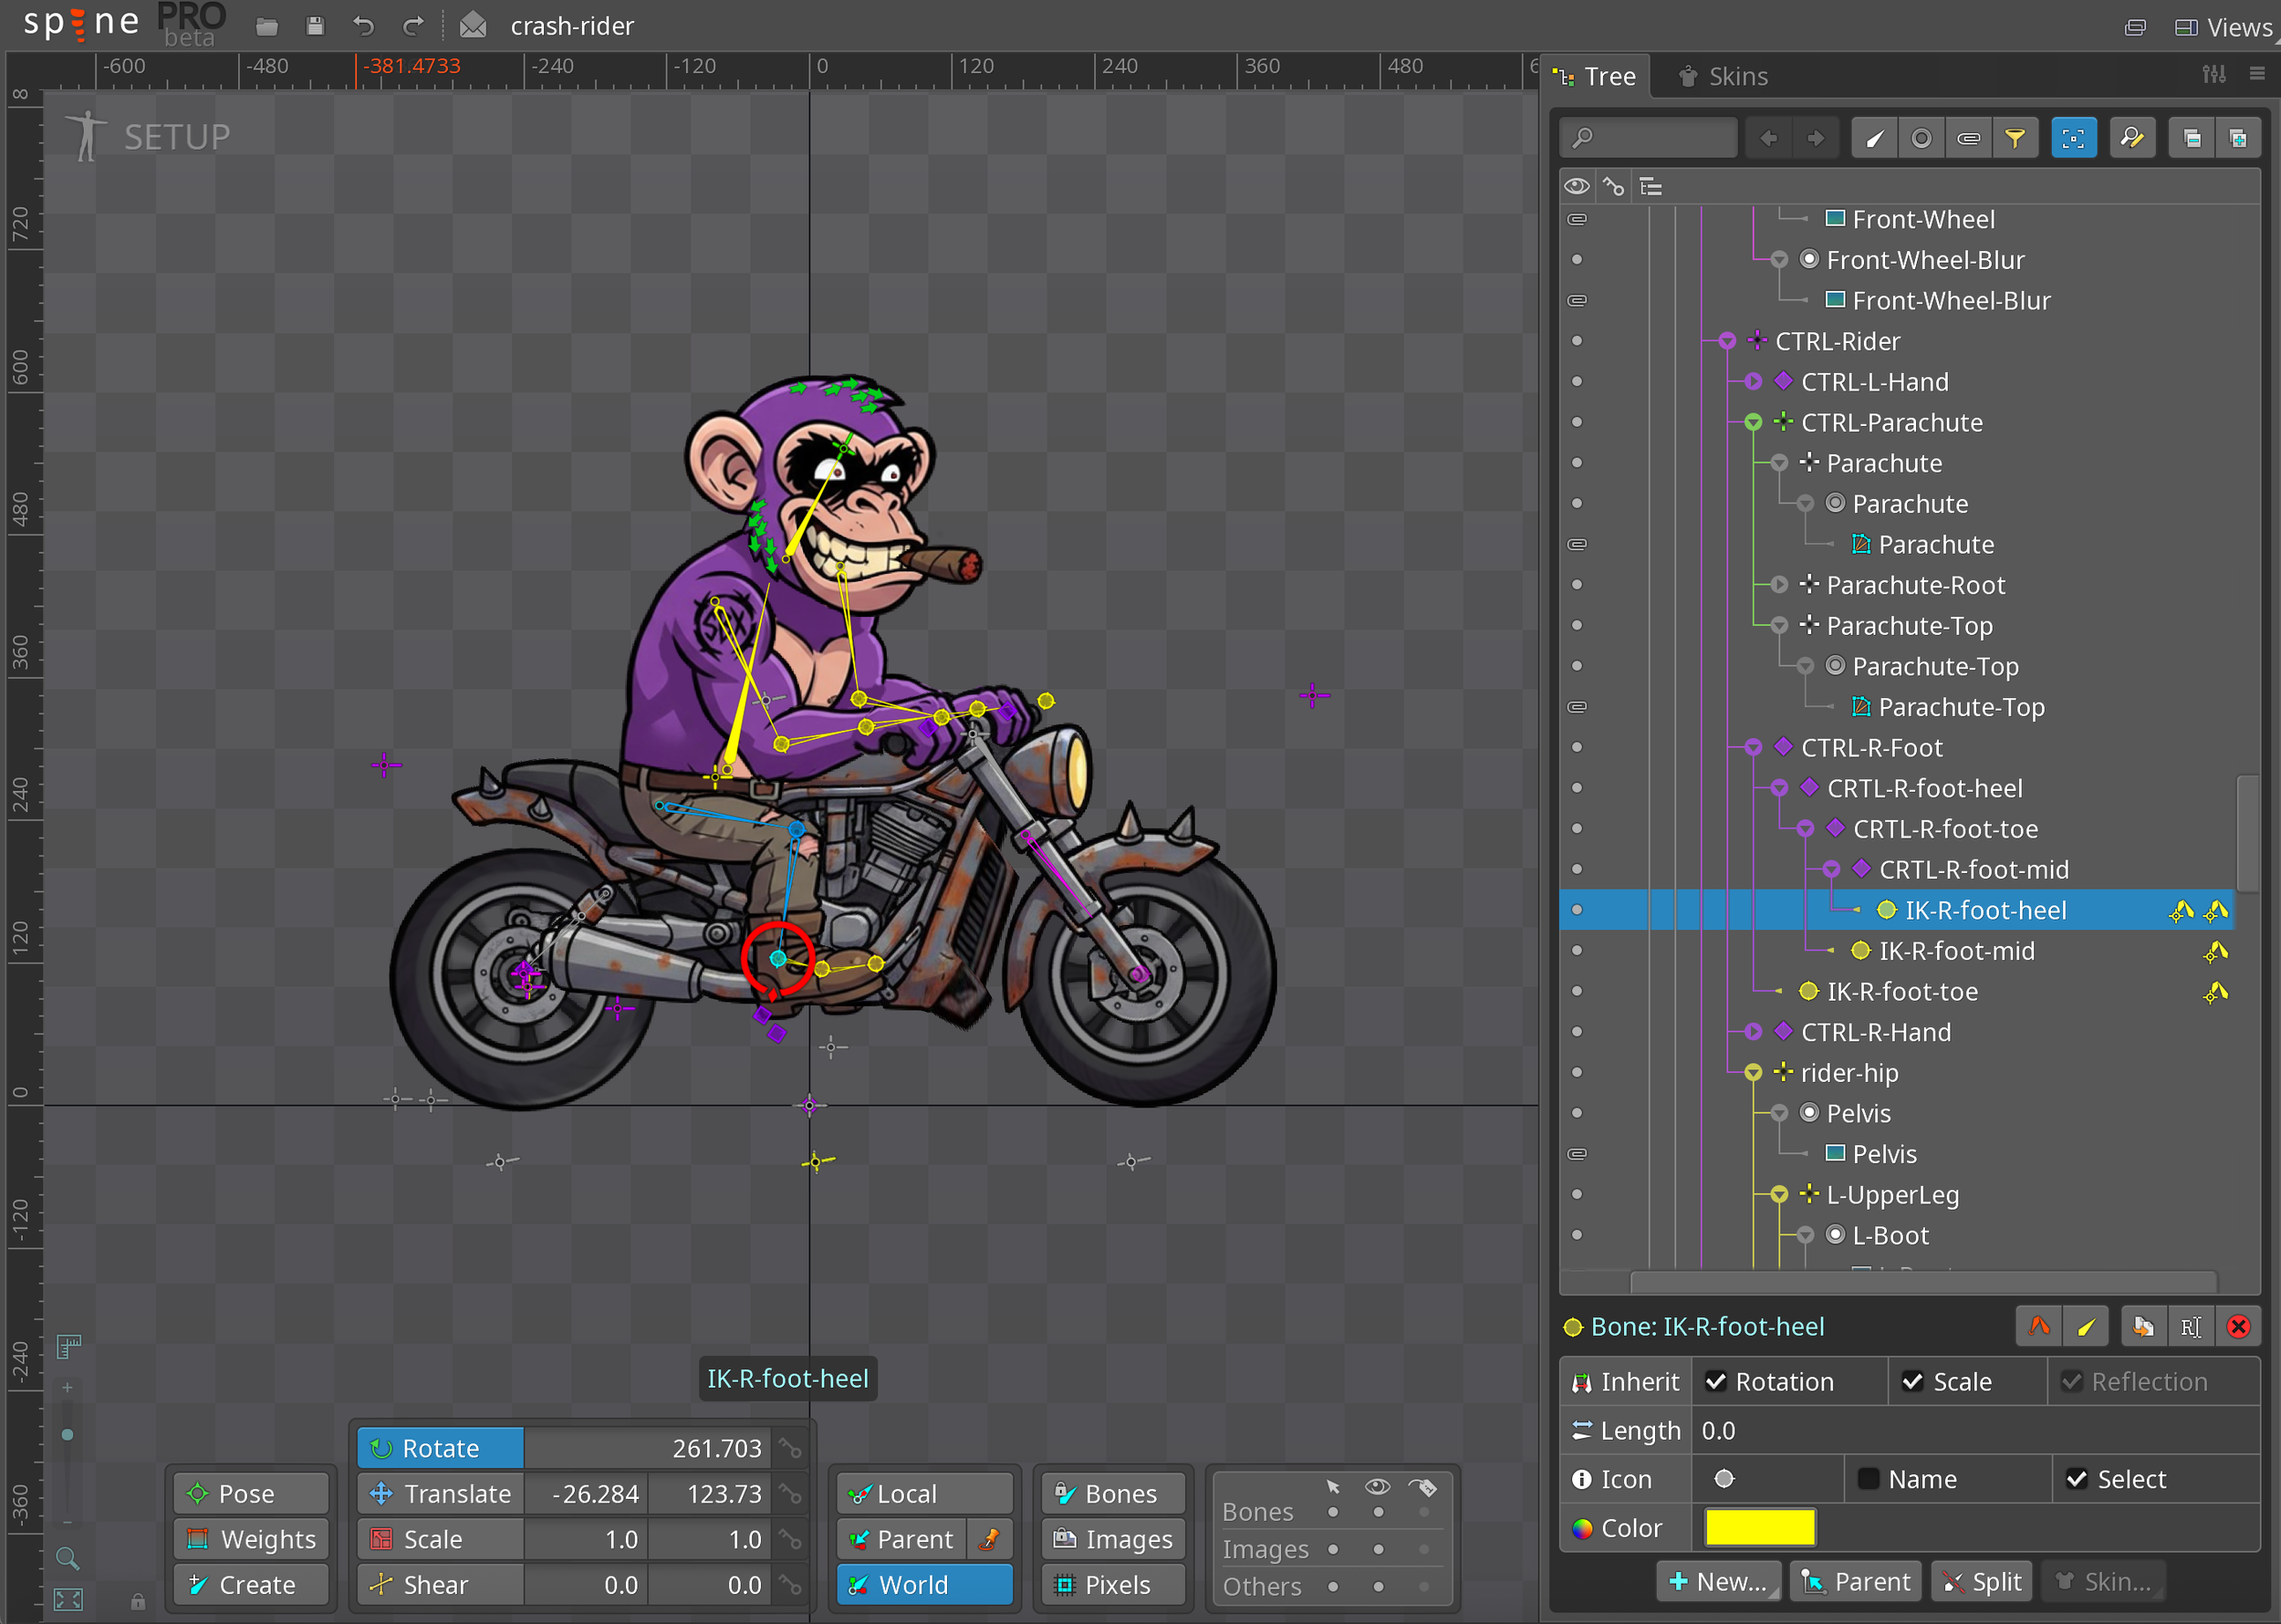Click the zoom magnifier icon in viewport
Screen dimensions: 2281x1624
pos(67,1558)
